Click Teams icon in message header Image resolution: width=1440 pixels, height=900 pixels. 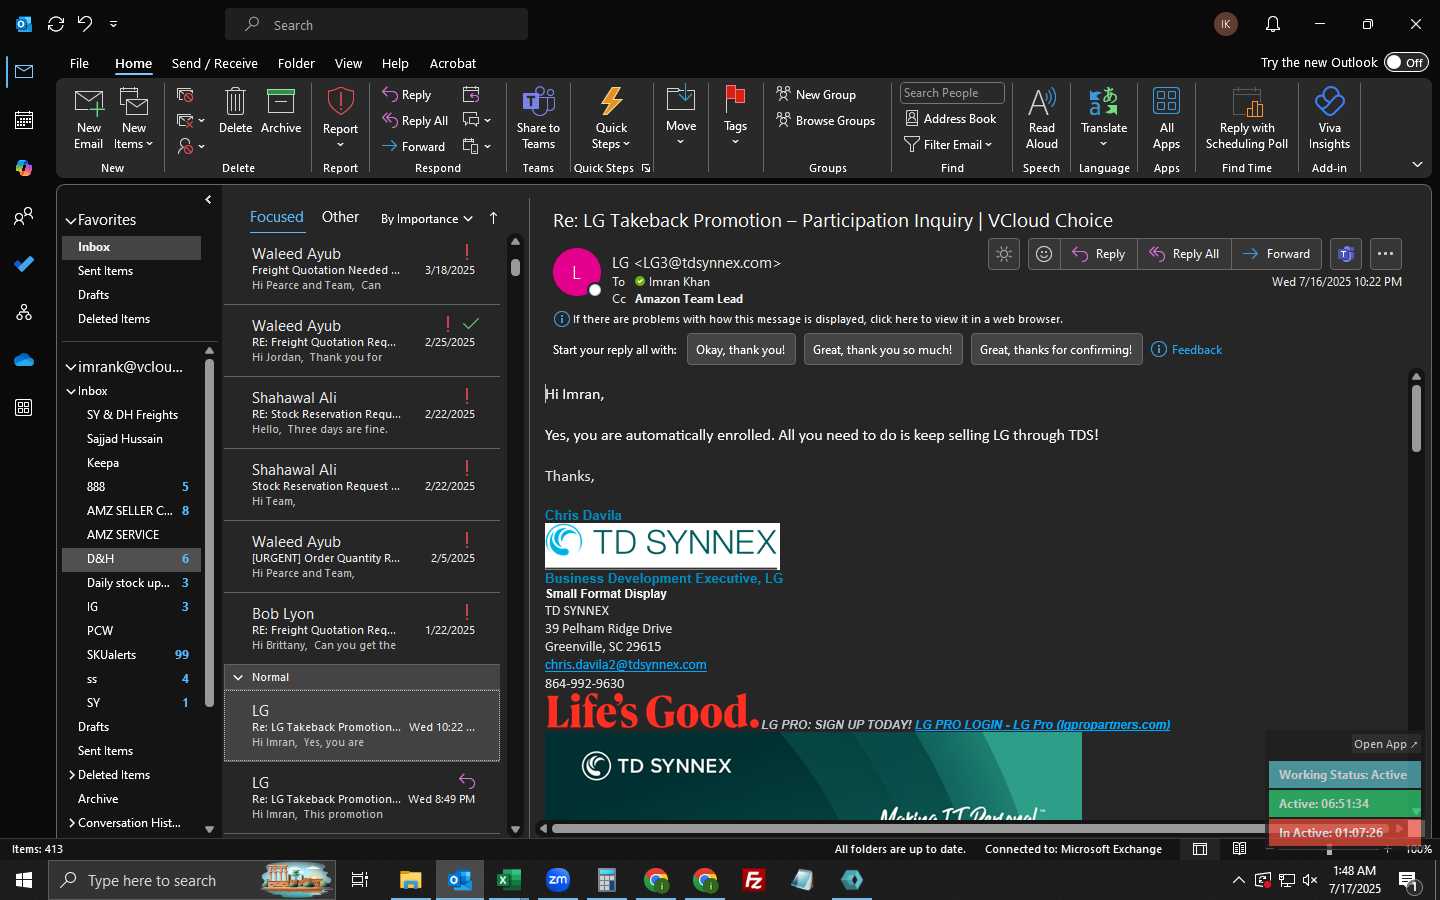click(x=1346, y=254)
